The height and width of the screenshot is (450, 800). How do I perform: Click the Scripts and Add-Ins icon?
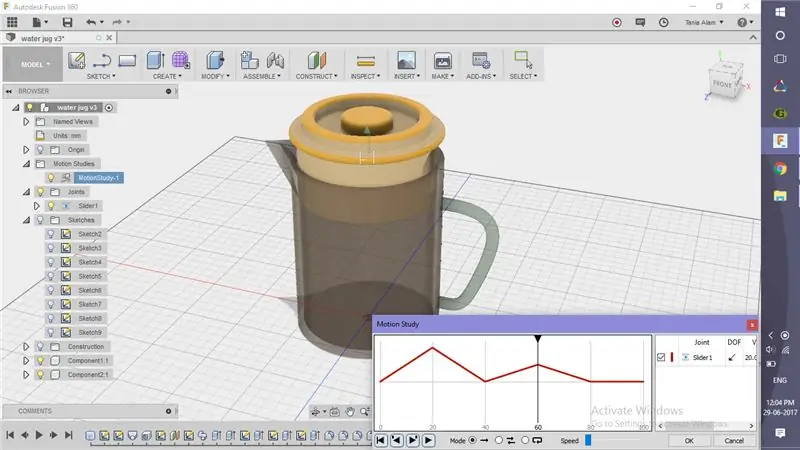coord(481,60)
